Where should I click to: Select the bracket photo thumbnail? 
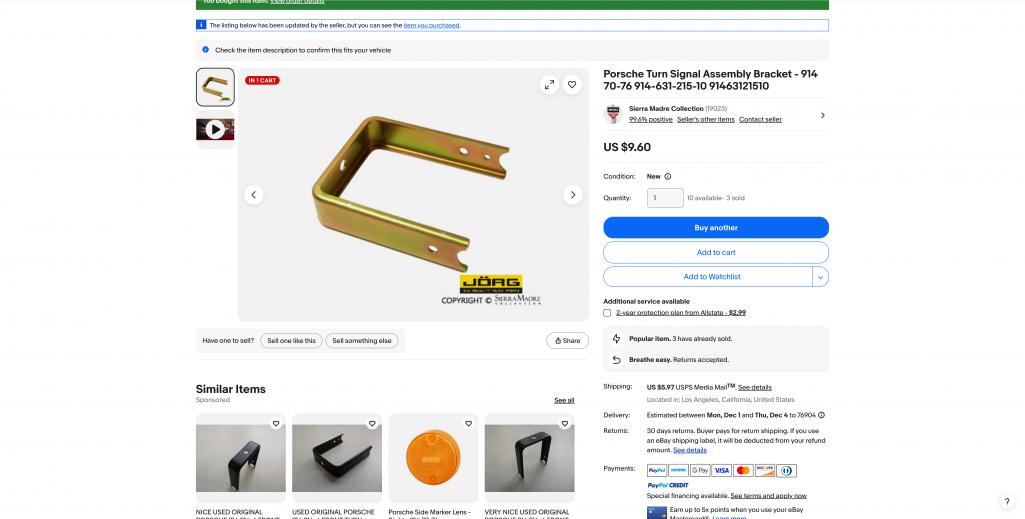coord(215,87)
